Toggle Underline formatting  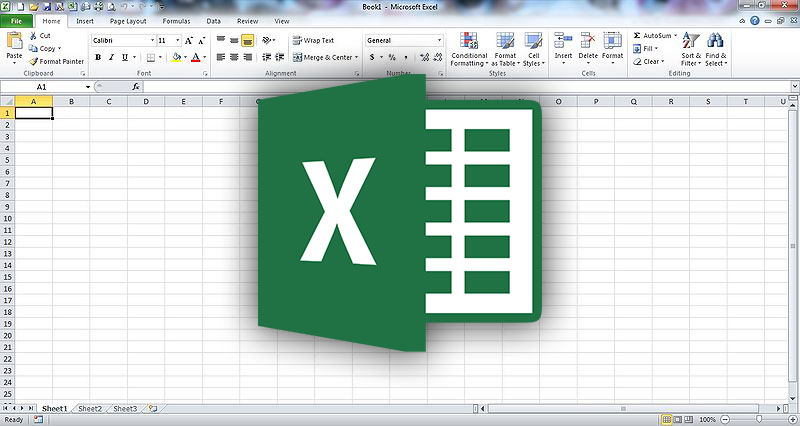point(124,57)
